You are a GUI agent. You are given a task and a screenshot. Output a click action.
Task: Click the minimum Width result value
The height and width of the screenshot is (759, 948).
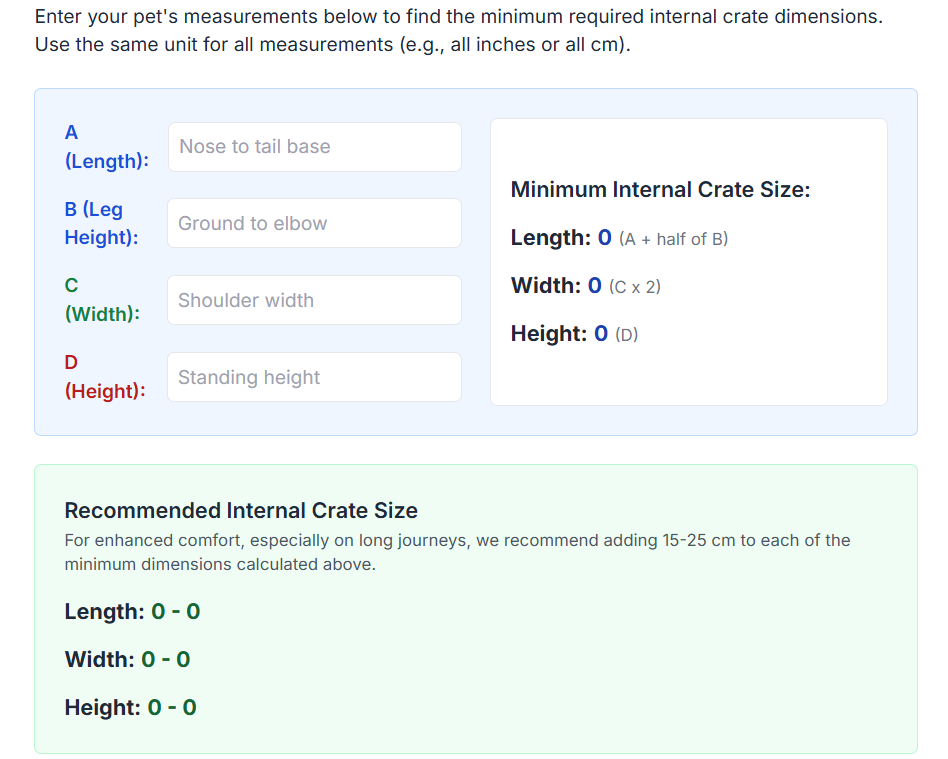(x=594, y=286)
